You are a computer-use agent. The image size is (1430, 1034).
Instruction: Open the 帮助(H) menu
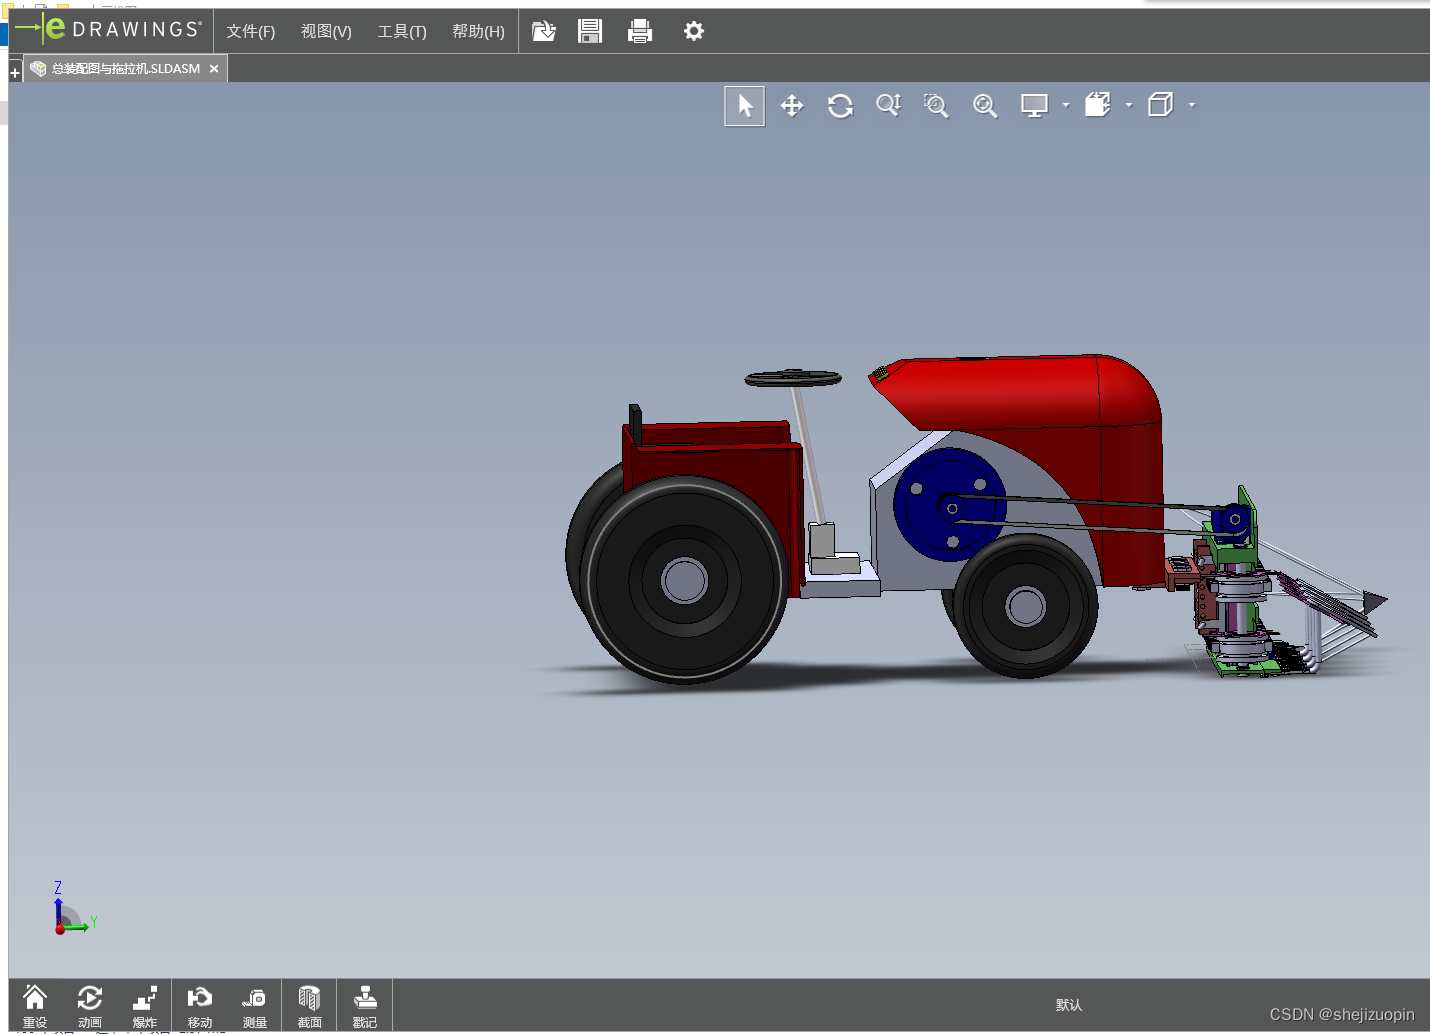pyautogui.click(x=478, y=31)
